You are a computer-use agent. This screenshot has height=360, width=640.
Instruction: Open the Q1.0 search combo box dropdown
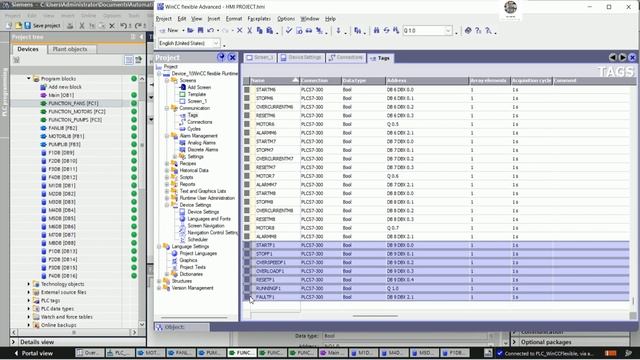[448, 31]
